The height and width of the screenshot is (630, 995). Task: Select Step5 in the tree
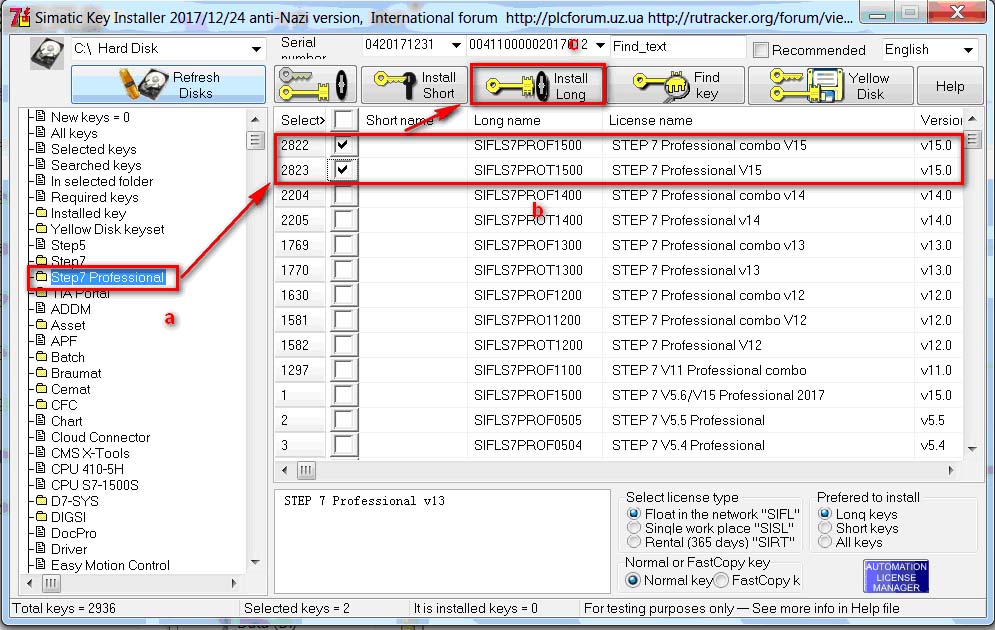68,245
